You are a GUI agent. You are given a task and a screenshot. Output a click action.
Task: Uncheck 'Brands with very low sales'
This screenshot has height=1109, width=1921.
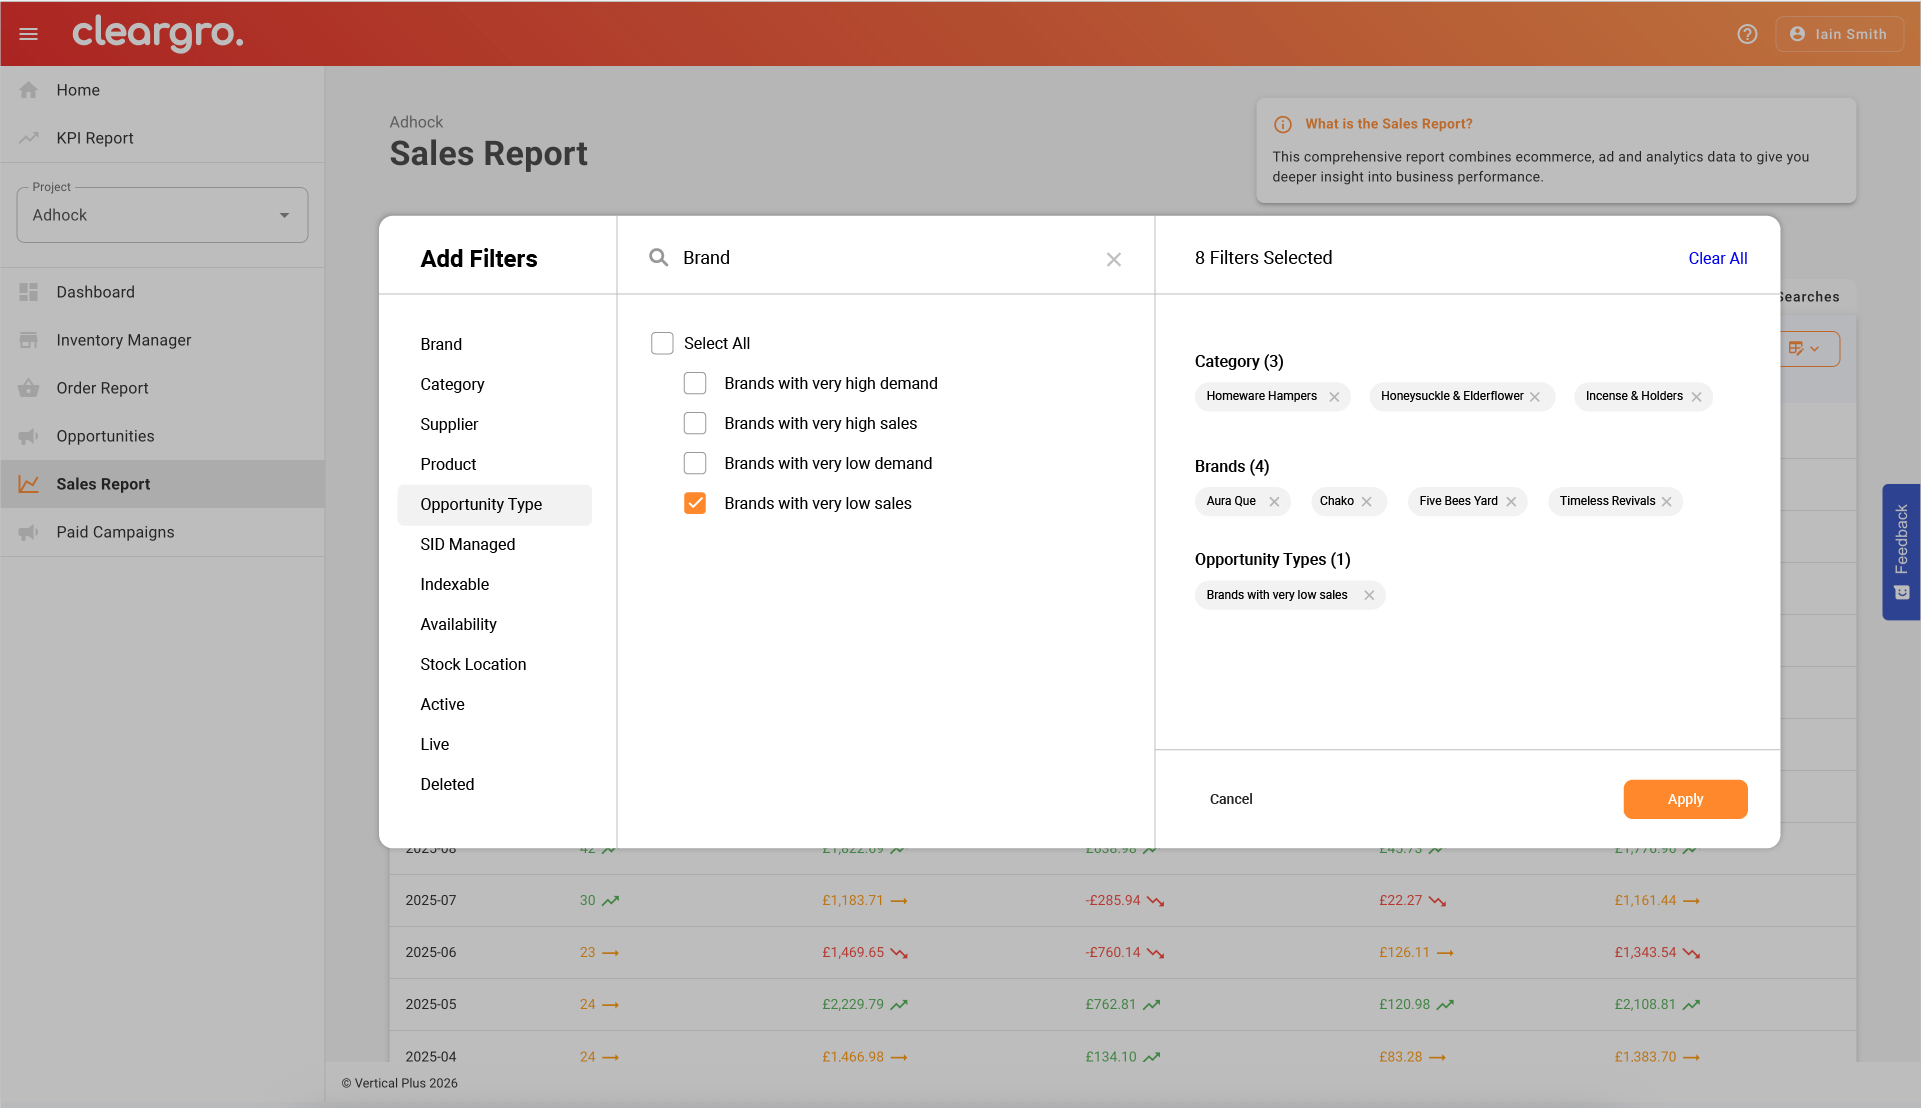[x=695, y=504]
